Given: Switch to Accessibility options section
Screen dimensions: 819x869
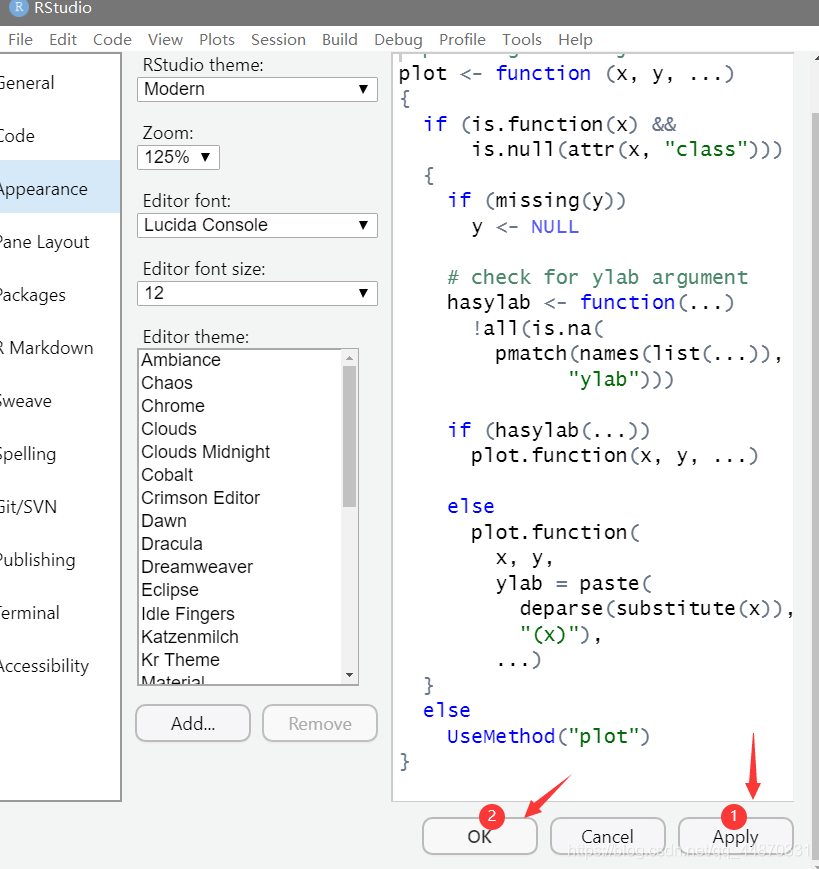Looking at the screenshot, I should coord(59,666).
